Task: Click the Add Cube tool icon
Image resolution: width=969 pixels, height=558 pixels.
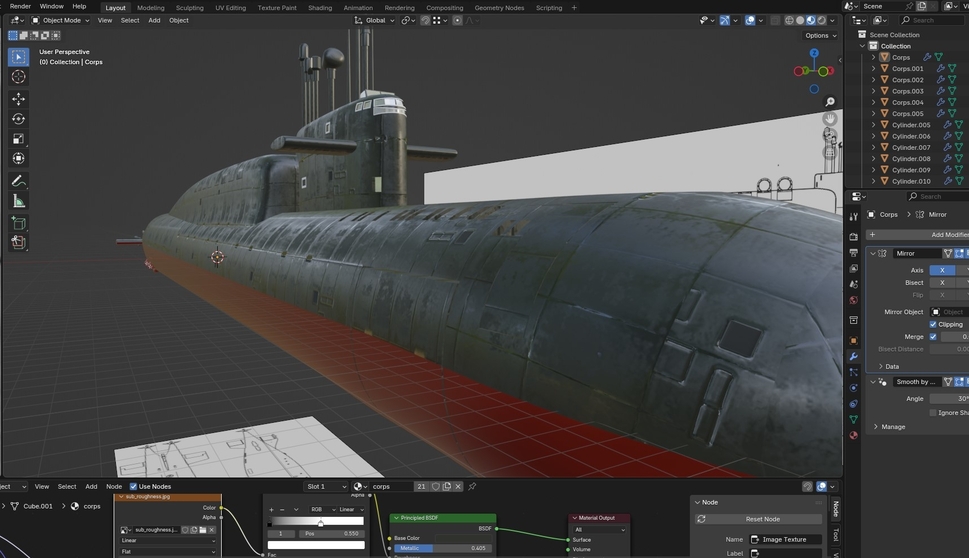Action: click(x=18, y=223)
